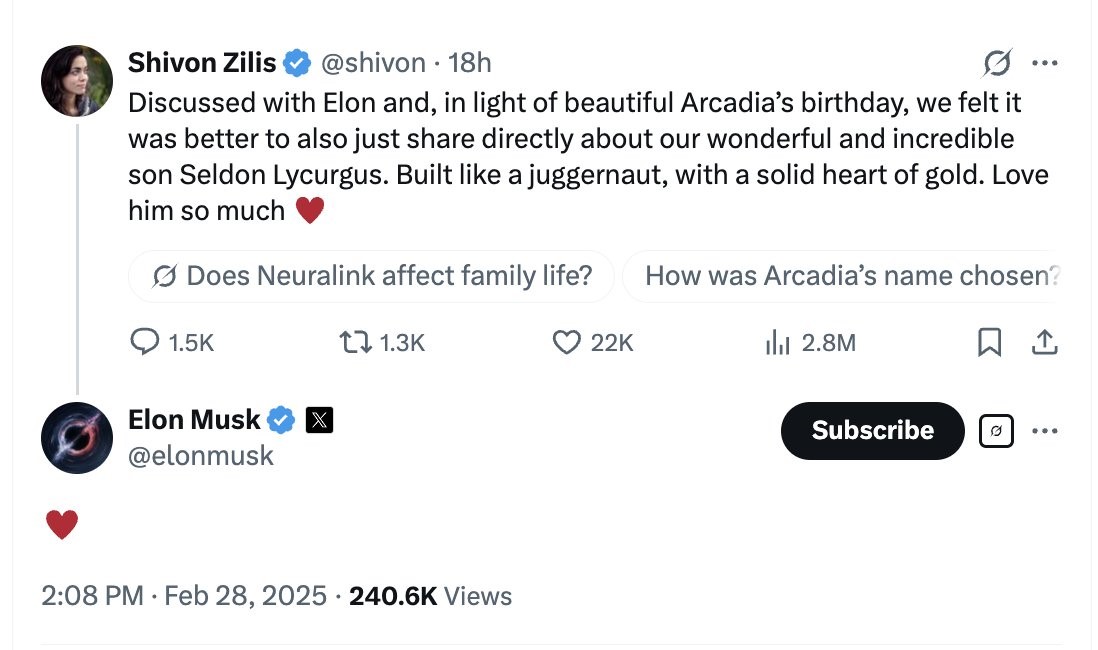Open more options menu on Shivon's post
This screenshot has height=650, width=1098.
pyautogui.click(x=1044, y=64)
